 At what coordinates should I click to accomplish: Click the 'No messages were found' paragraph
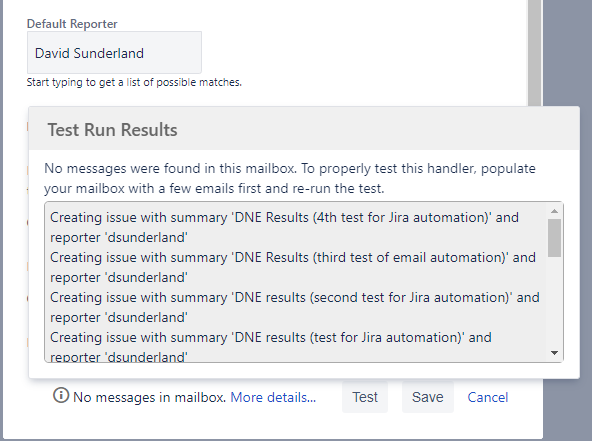(x=290, y=178)
